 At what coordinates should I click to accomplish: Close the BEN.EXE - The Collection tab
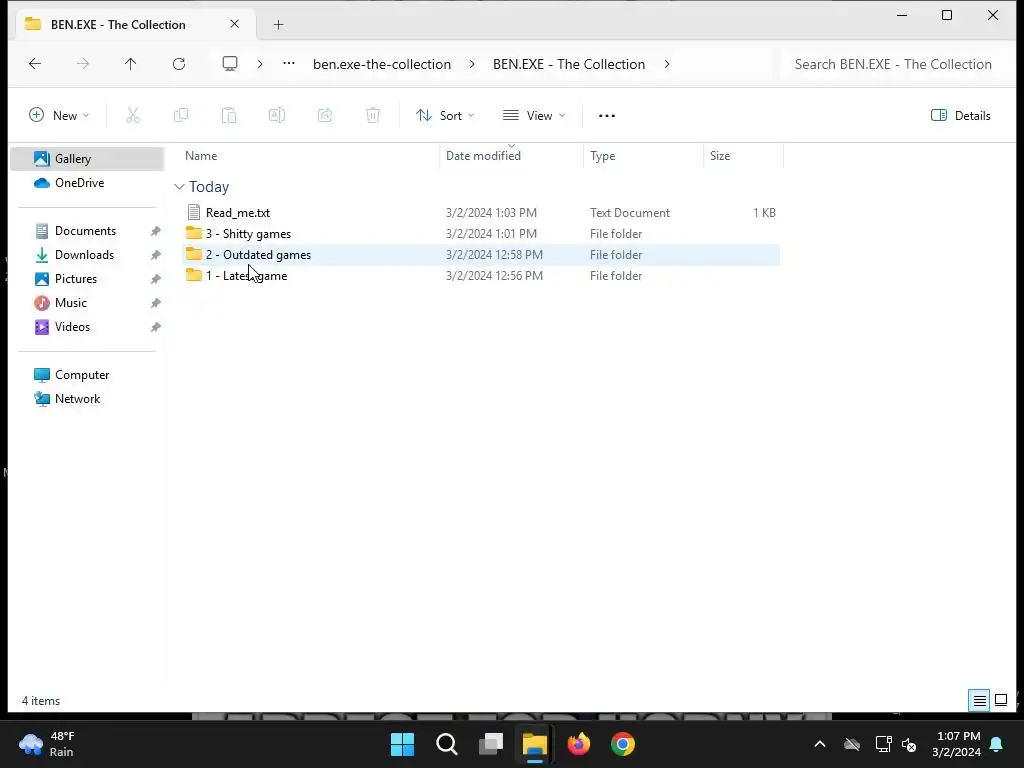click(234, 24)
